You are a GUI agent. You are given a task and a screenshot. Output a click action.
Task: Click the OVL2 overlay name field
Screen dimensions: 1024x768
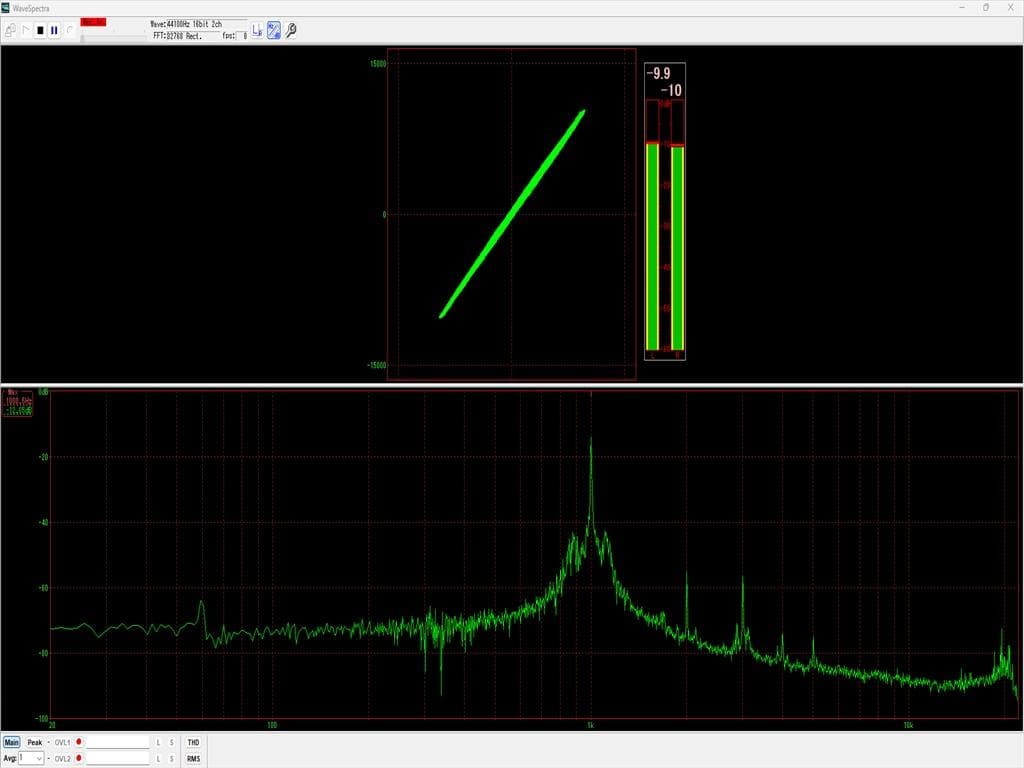[117, 759]
